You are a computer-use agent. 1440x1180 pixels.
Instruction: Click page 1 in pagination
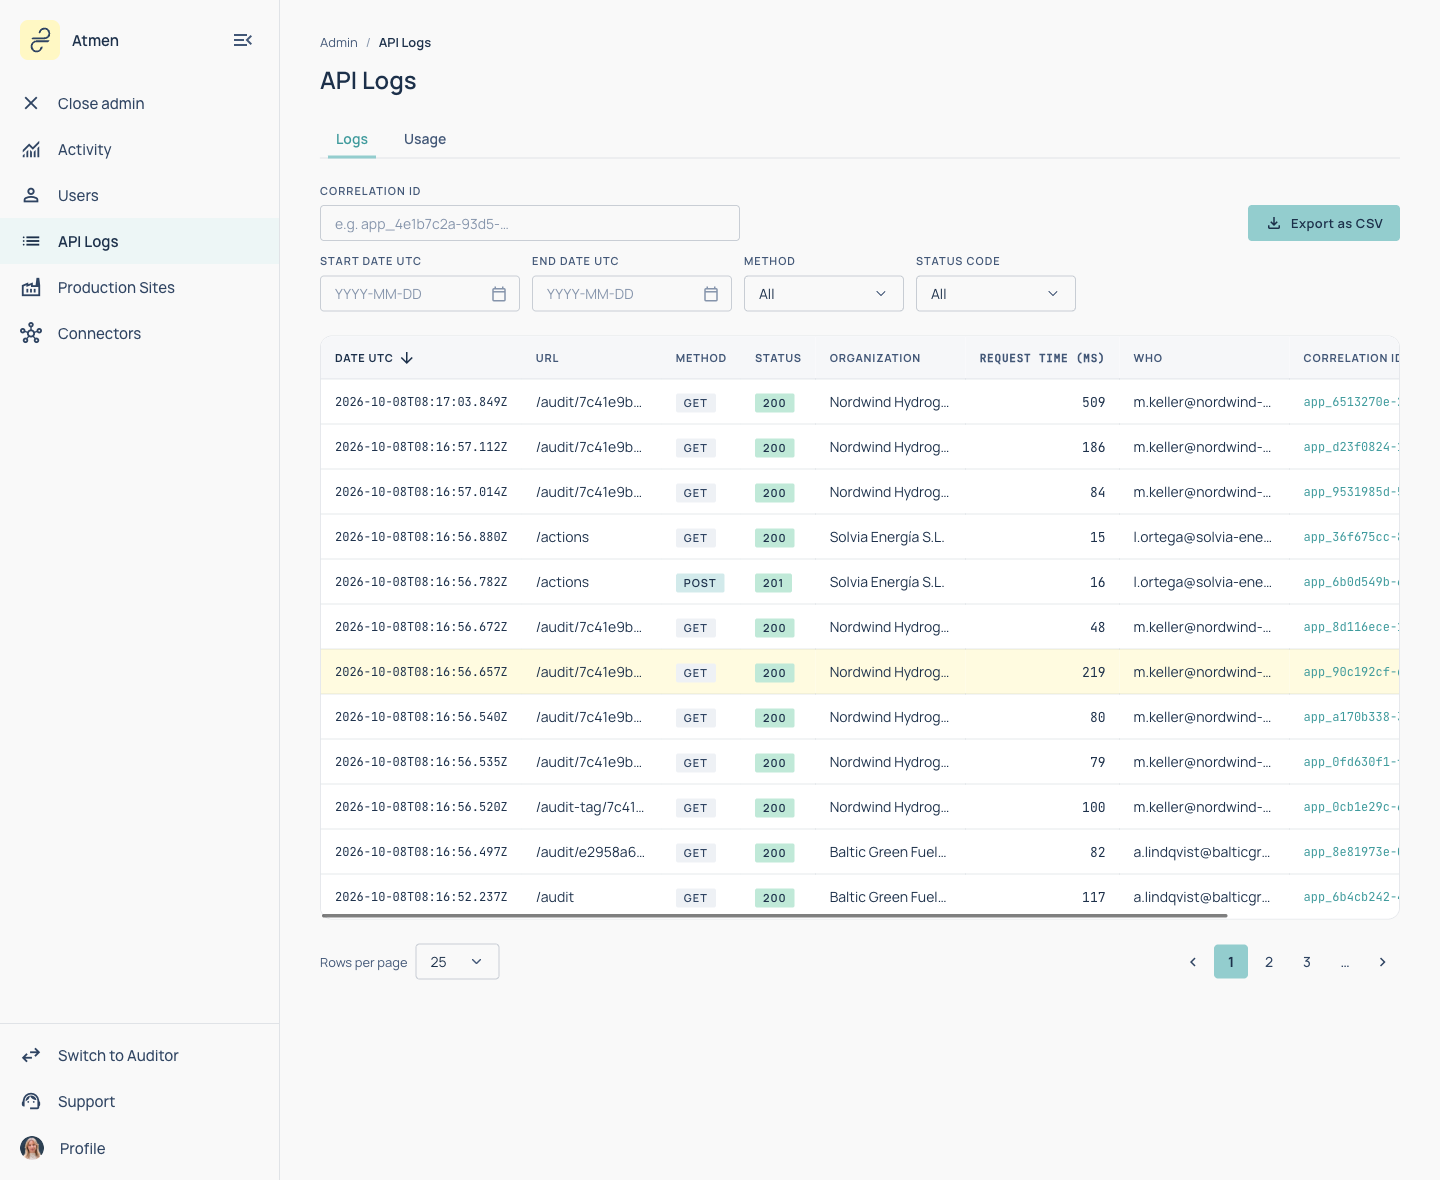click(1231, 962)
